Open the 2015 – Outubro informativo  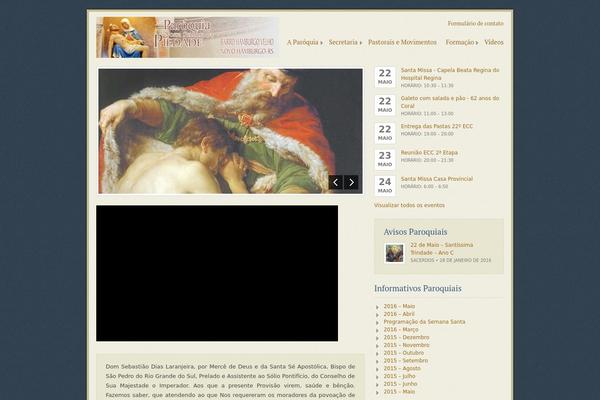click(404, 353)
